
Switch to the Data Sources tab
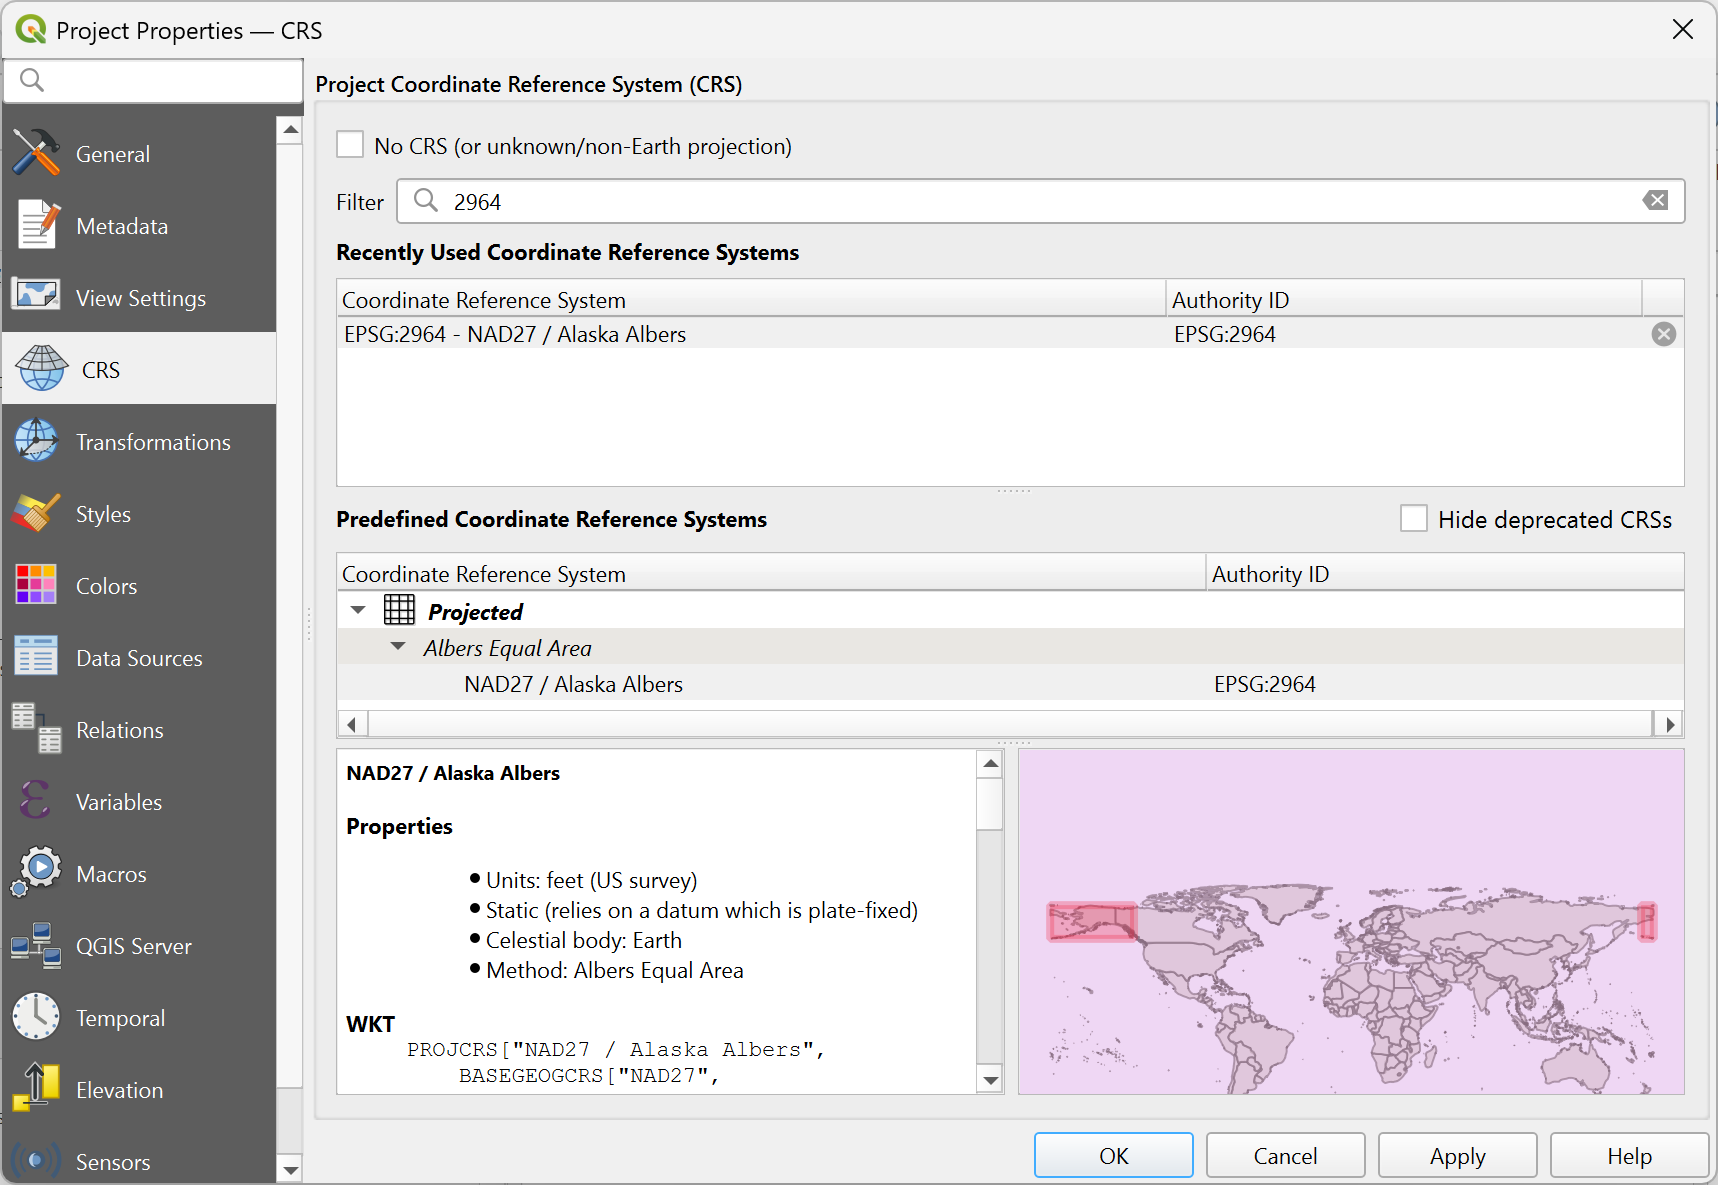click(x=139, y=658)
